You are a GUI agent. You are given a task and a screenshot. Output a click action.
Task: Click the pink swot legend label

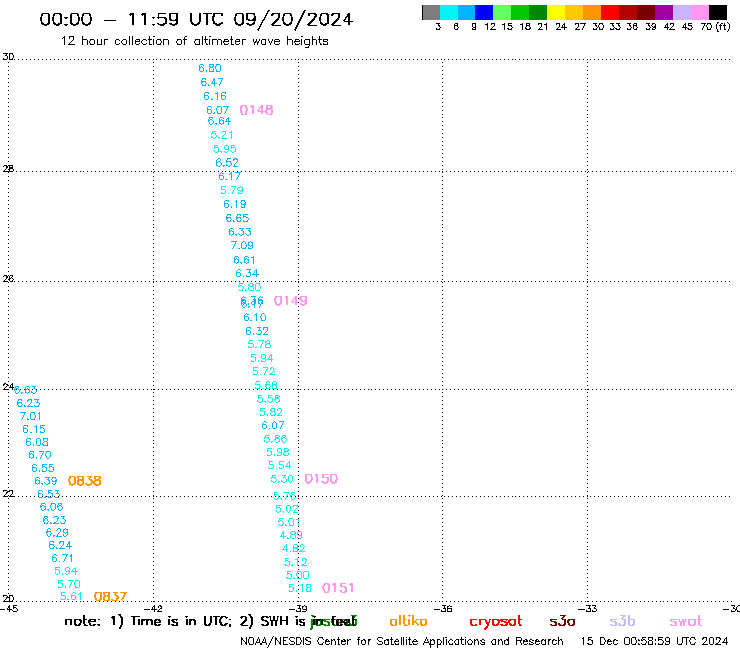click(686, 622)
